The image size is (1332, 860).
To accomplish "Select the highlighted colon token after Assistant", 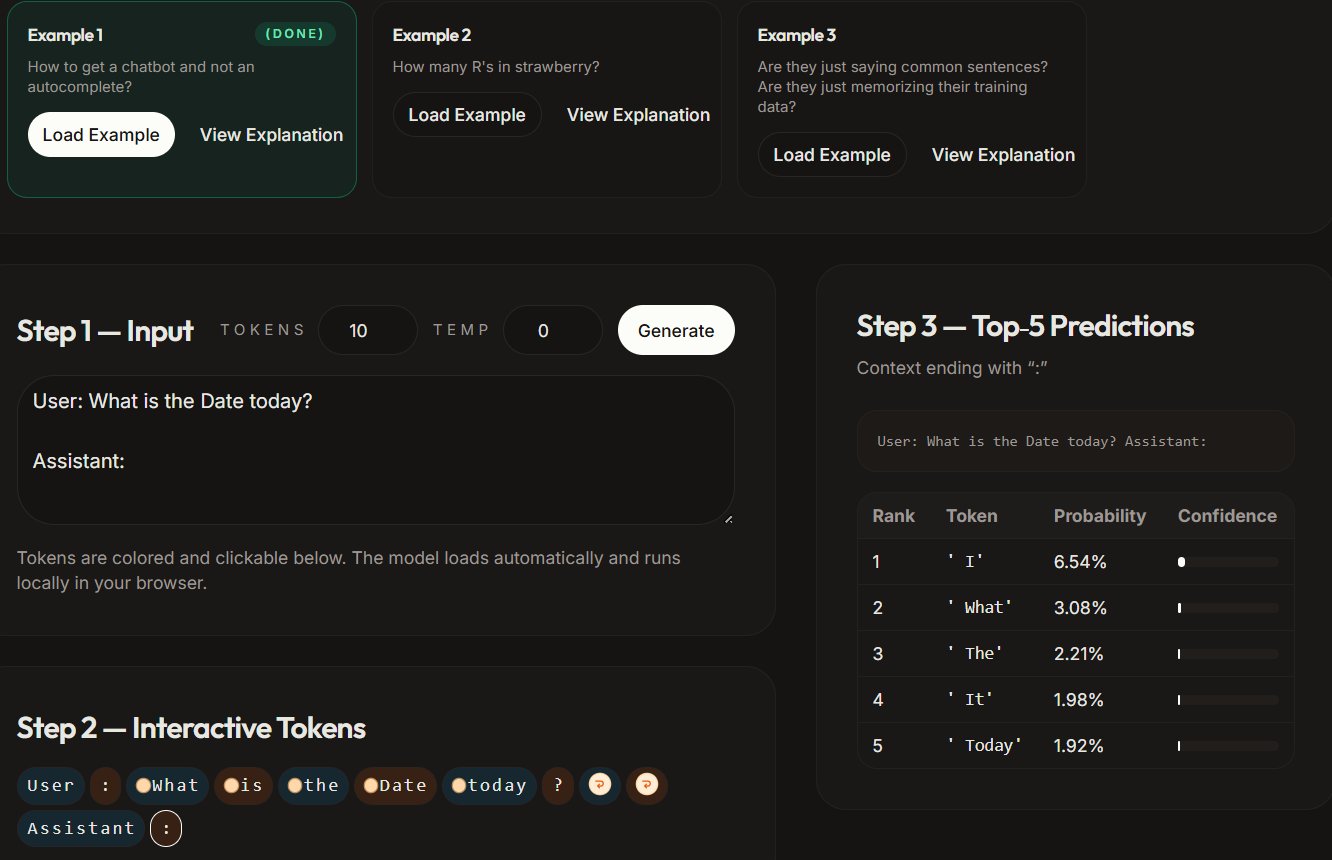I will [166, 828].
